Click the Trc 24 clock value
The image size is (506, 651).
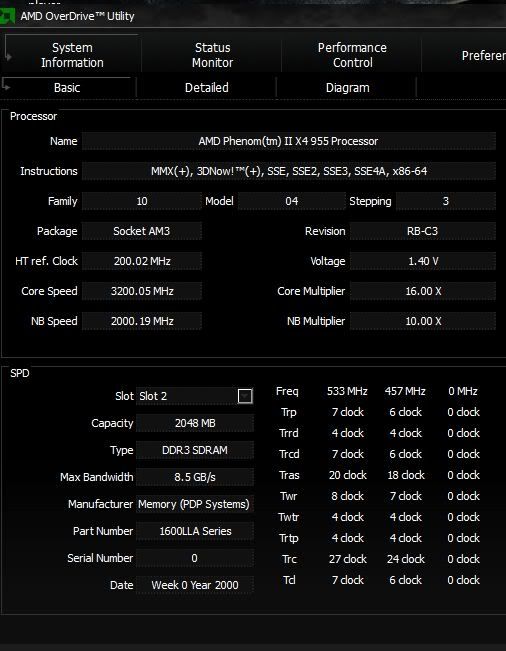[x=406, y=559]
